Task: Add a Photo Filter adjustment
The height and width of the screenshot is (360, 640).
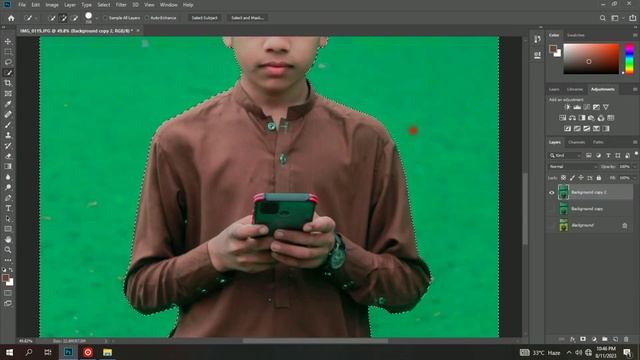Action: (591, 118)
